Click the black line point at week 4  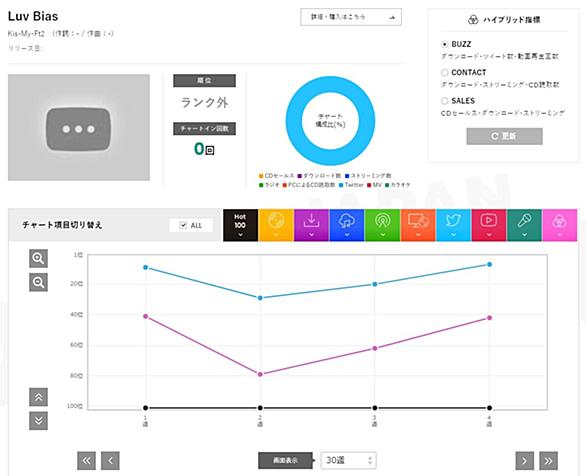coord(489,408)
